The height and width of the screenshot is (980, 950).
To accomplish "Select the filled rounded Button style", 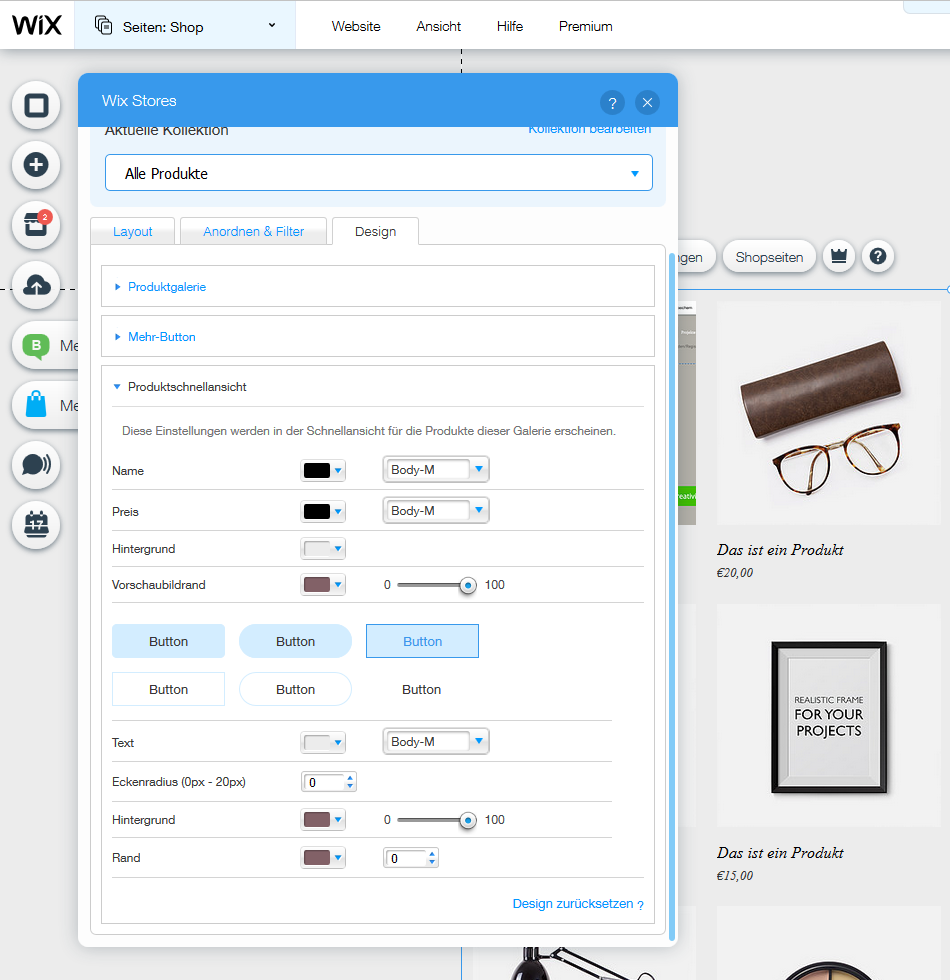I will [295, 642].
